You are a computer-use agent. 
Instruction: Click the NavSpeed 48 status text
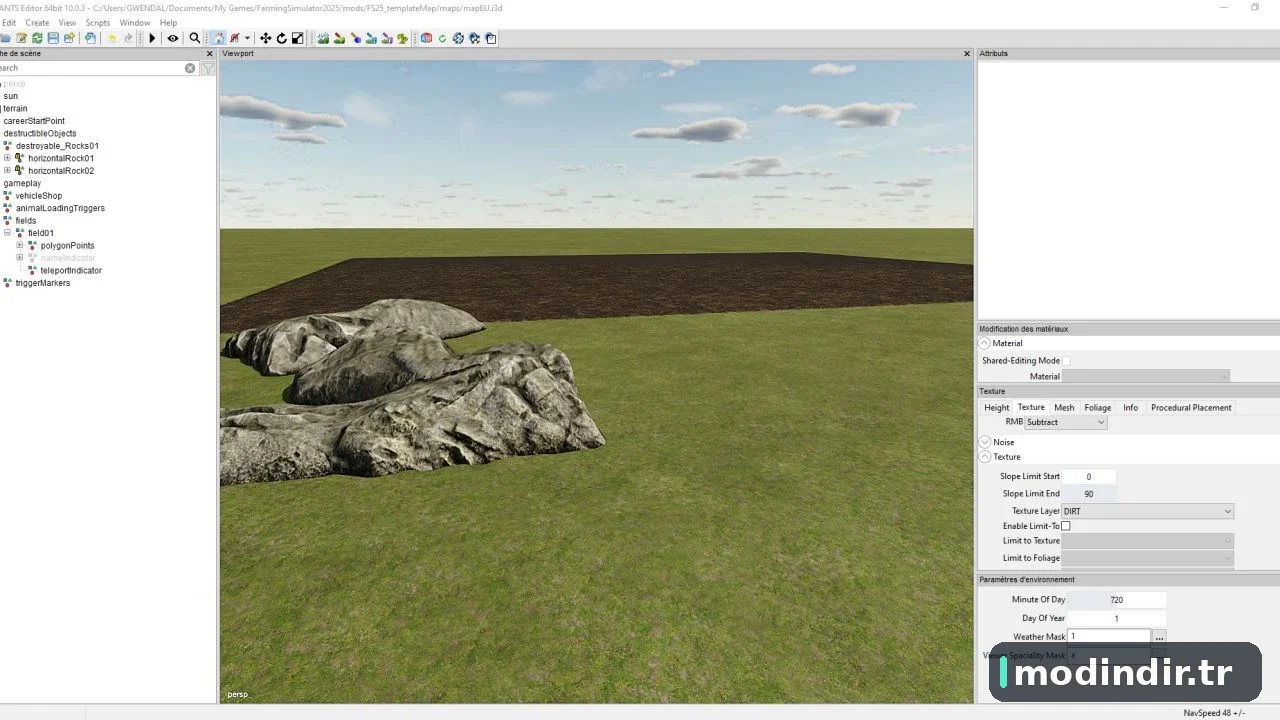[1214, 713]
